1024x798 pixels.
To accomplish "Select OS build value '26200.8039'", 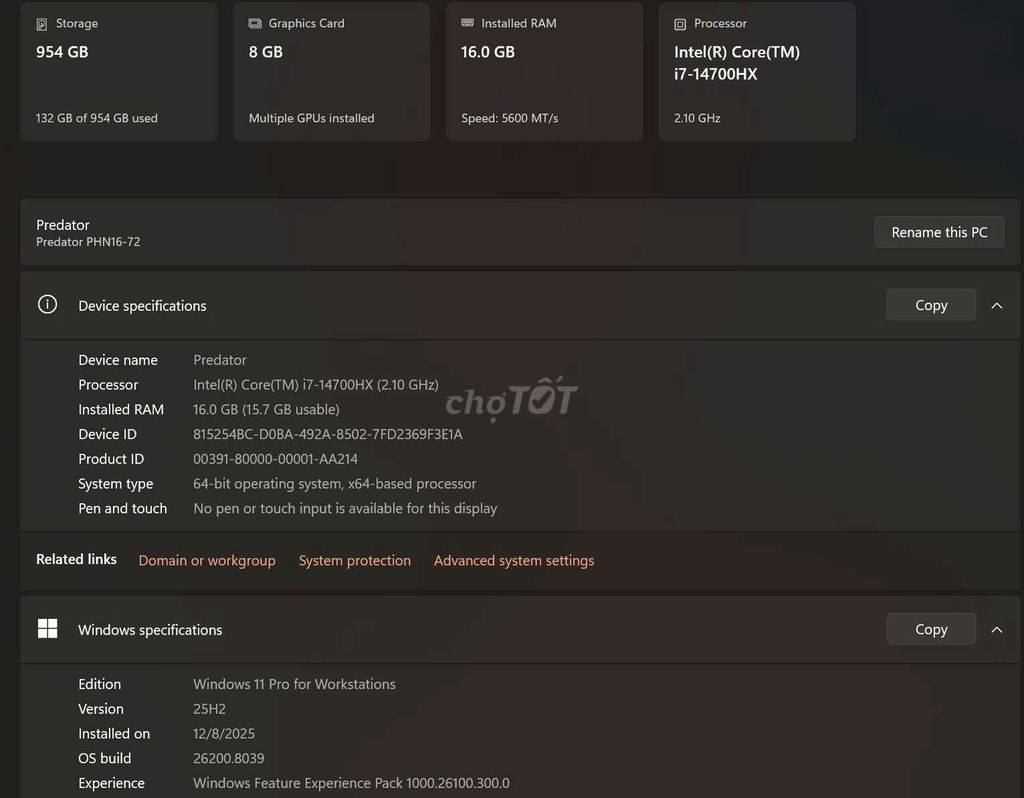I will [x=229, y=758].
